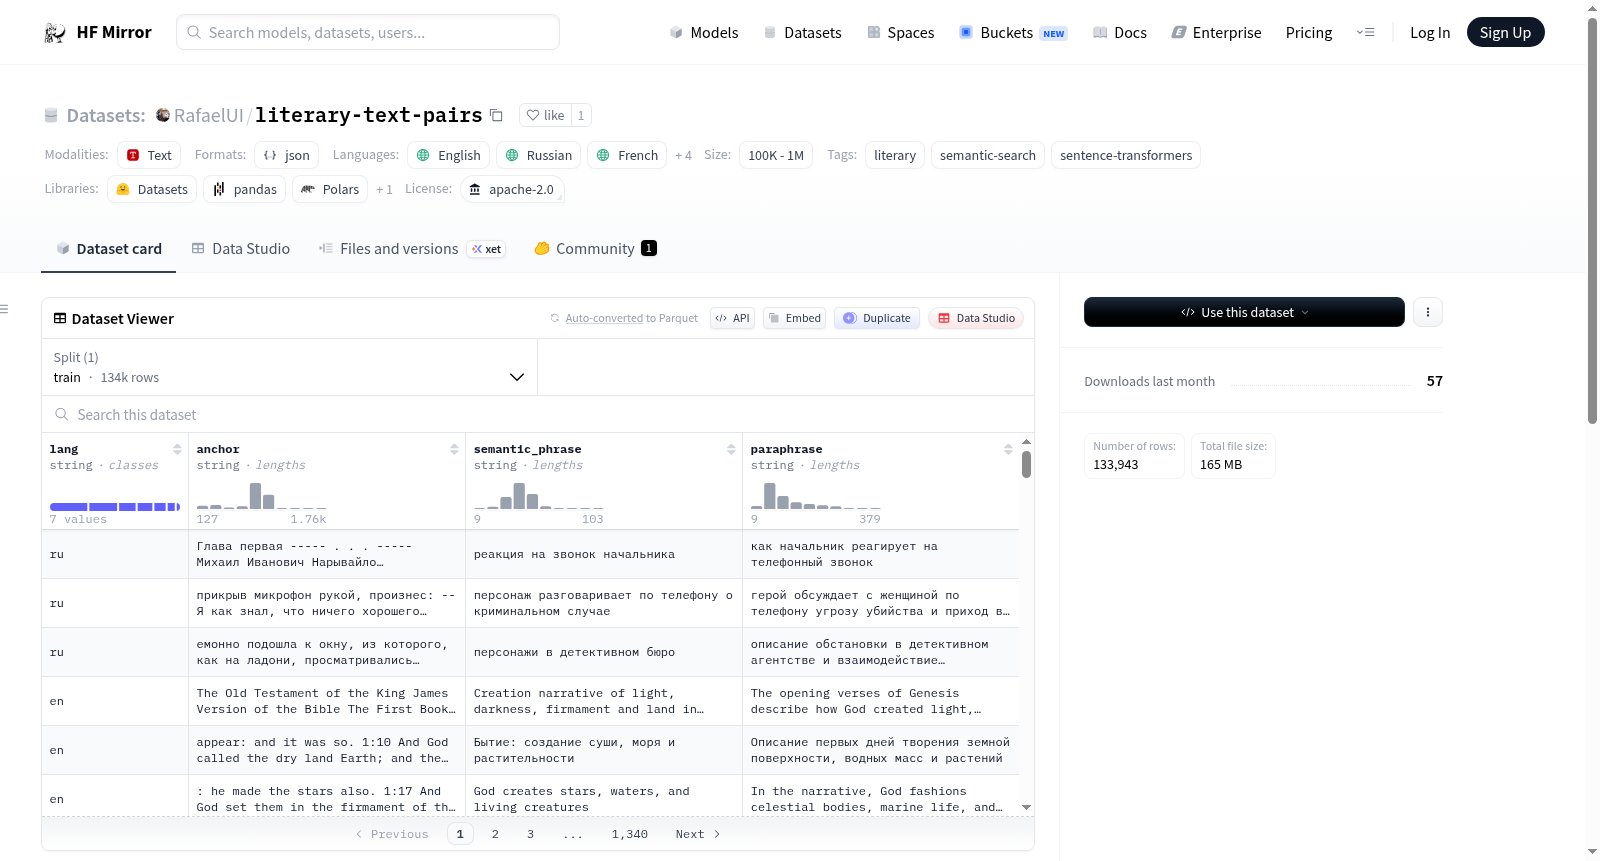This screenshot has height=861, width=1600.
Task: Select the 100K - 1M size tag
Action: (x=776, y=155)
